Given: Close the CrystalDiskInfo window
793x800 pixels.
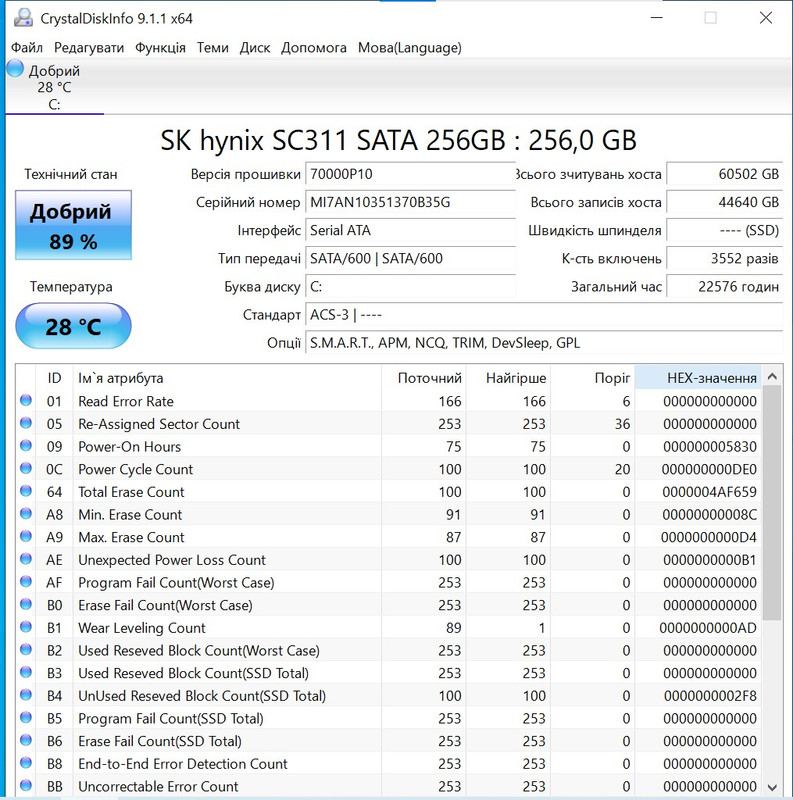Looking at the screenshot, I should coord(765,18).
